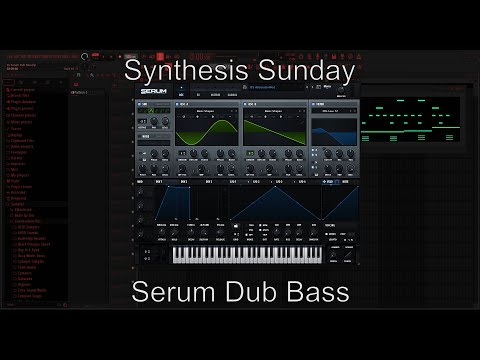Click the filter Res knob
This screenshot has width=480, height=360.
(x=339, y=154)
